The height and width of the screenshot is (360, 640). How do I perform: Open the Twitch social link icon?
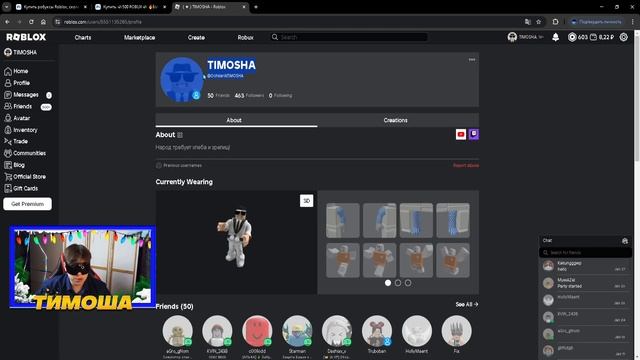(474, 134)
